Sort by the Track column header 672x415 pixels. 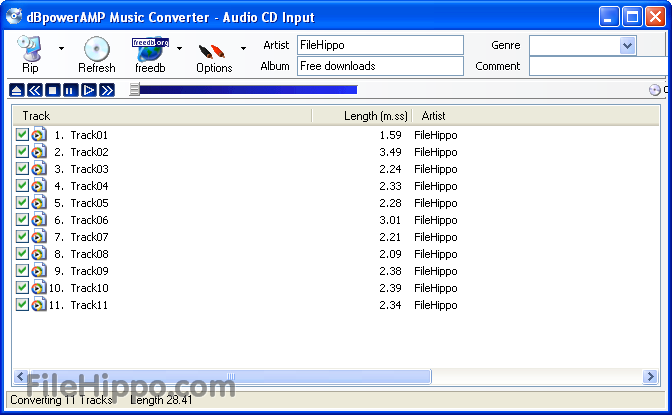pyautogui.click(x=162, y=116)
